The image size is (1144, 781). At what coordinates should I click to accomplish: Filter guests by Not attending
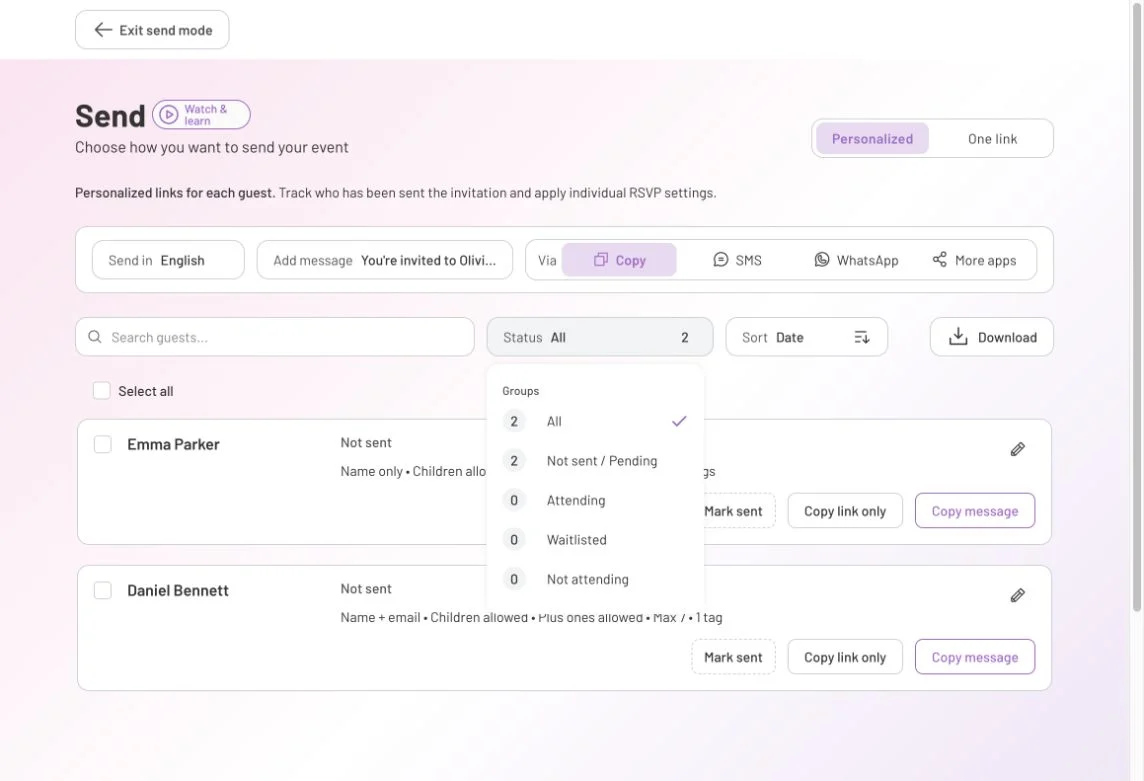point(595,579)
